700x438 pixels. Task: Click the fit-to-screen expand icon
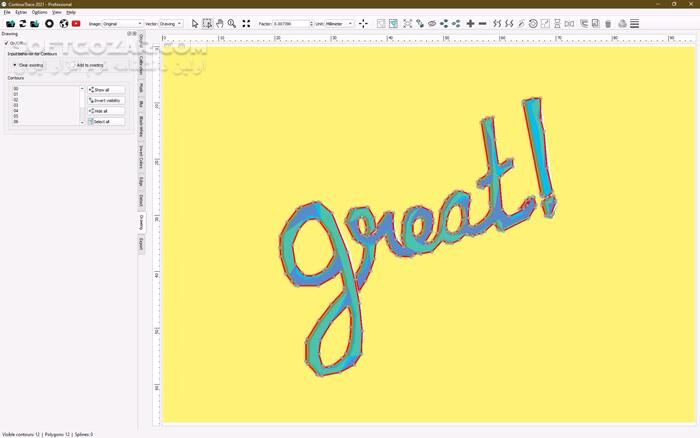coord(246,23)
